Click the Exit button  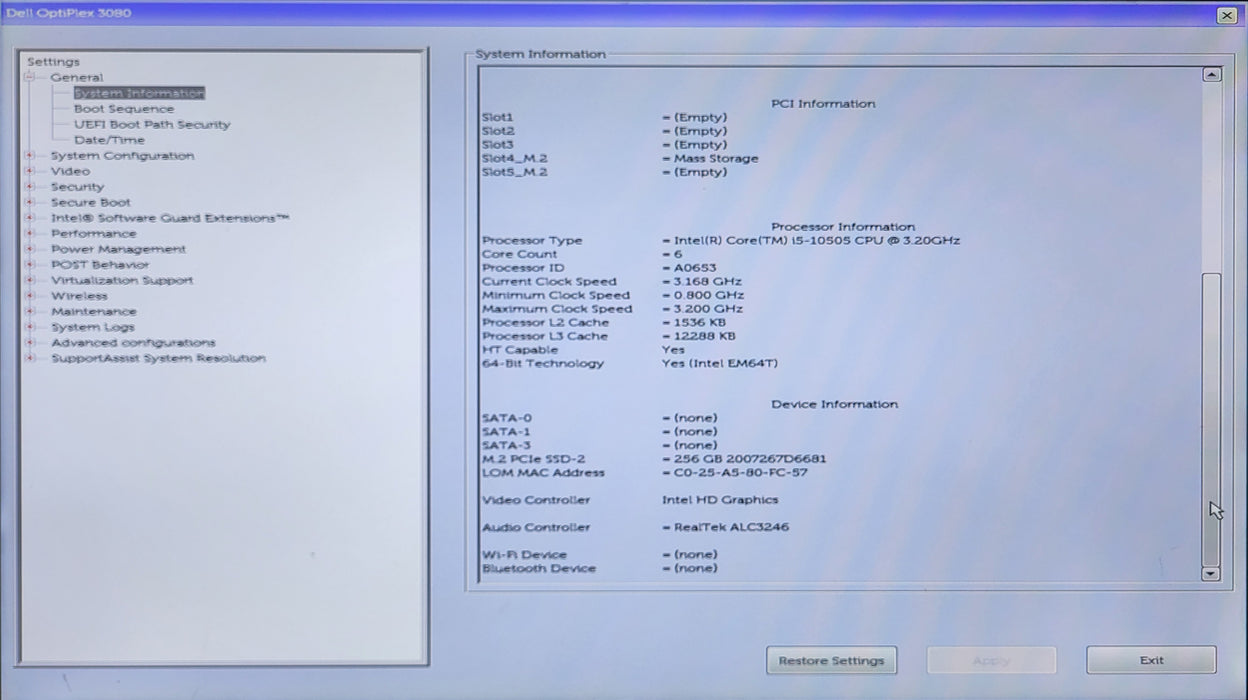(x=1151, y=660)
